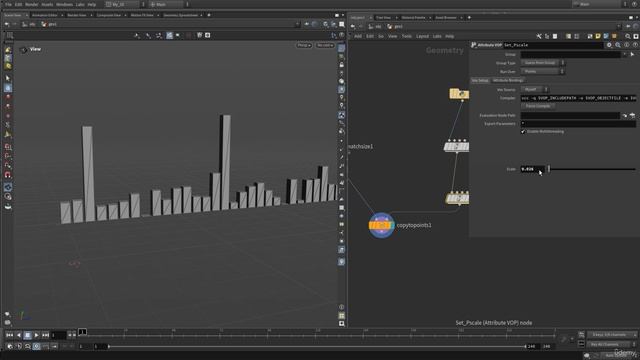The image size is (640, 360).
Task: Open network editor Tools menu
Action: (x=407, y=36)
